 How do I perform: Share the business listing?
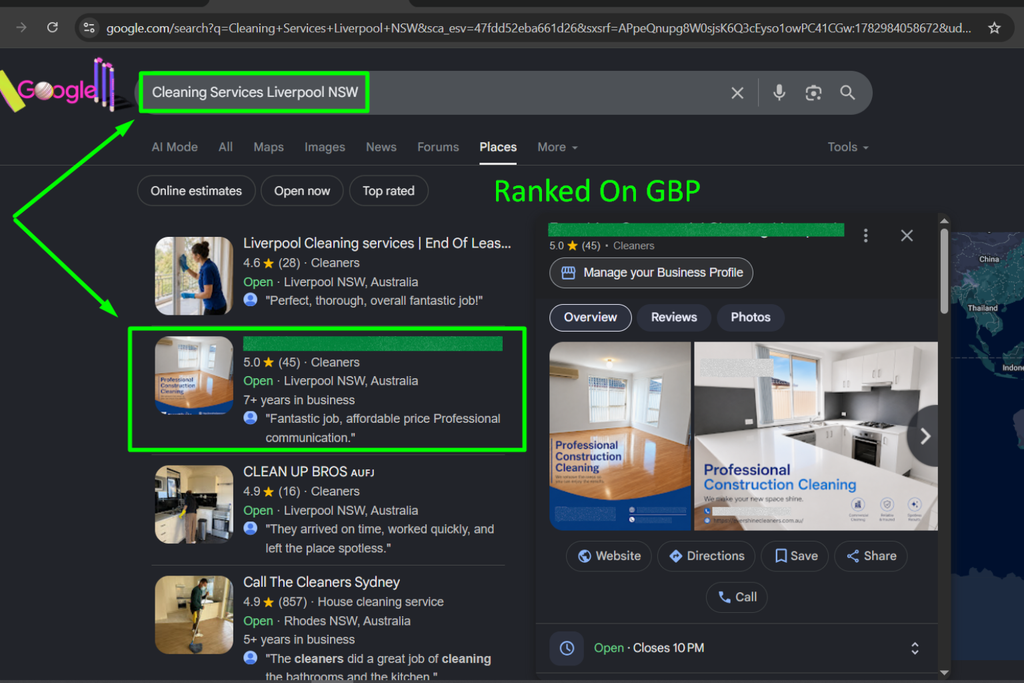pyautogui.click(x=871, y=556)
